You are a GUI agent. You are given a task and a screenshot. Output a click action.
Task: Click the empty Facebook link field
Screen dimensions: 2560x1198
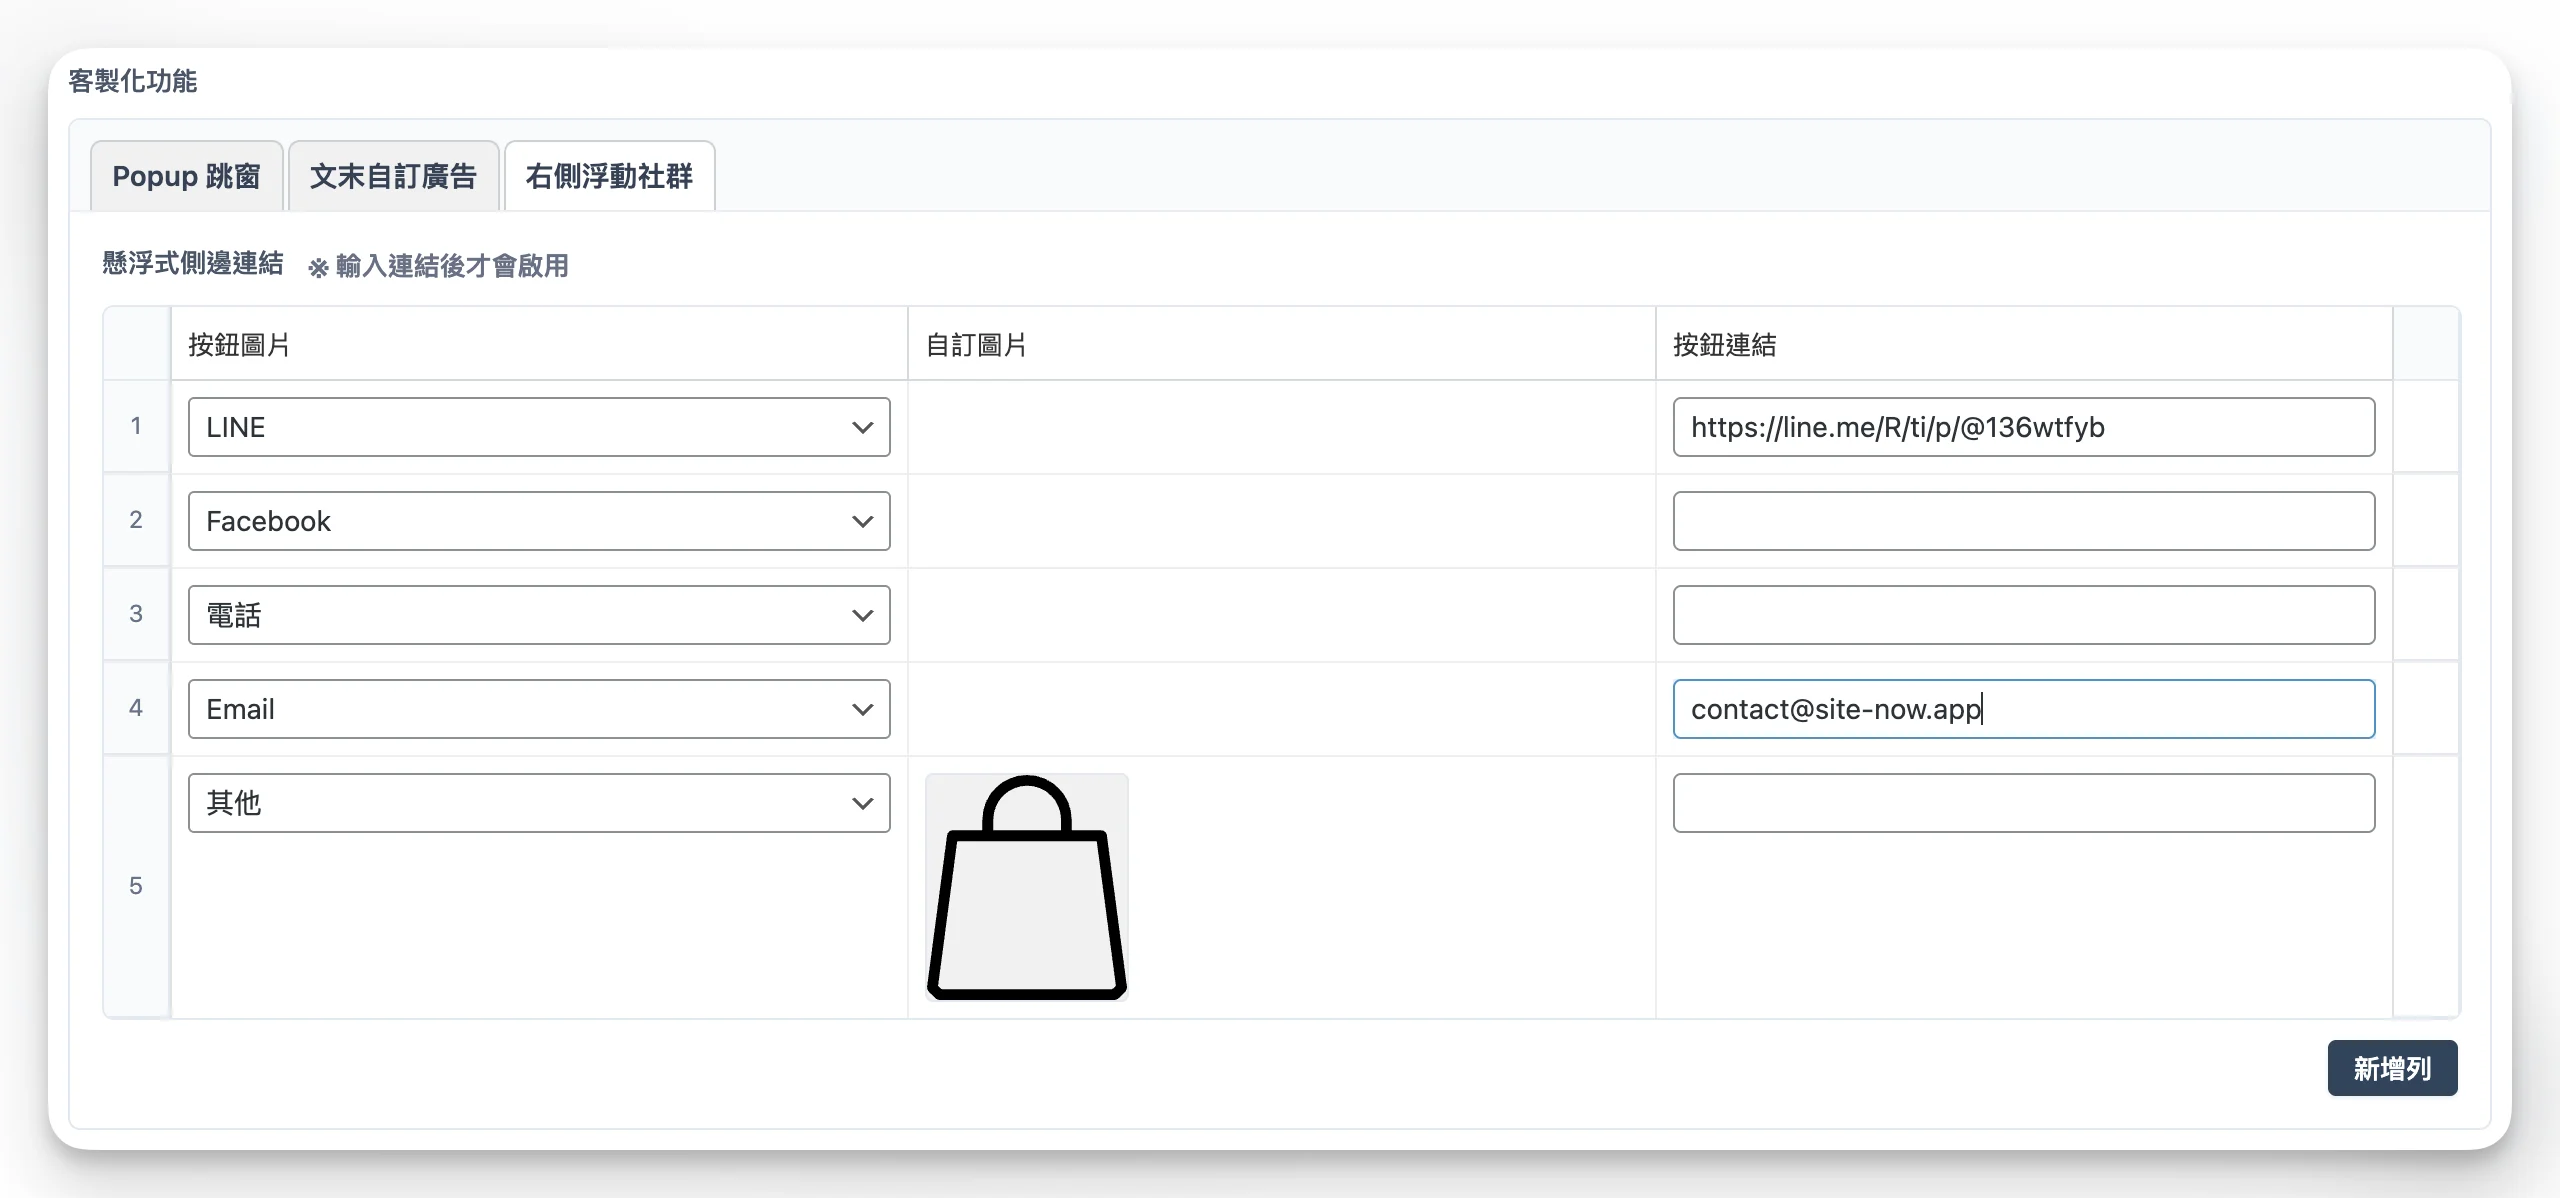click(x=2023, y=521)
